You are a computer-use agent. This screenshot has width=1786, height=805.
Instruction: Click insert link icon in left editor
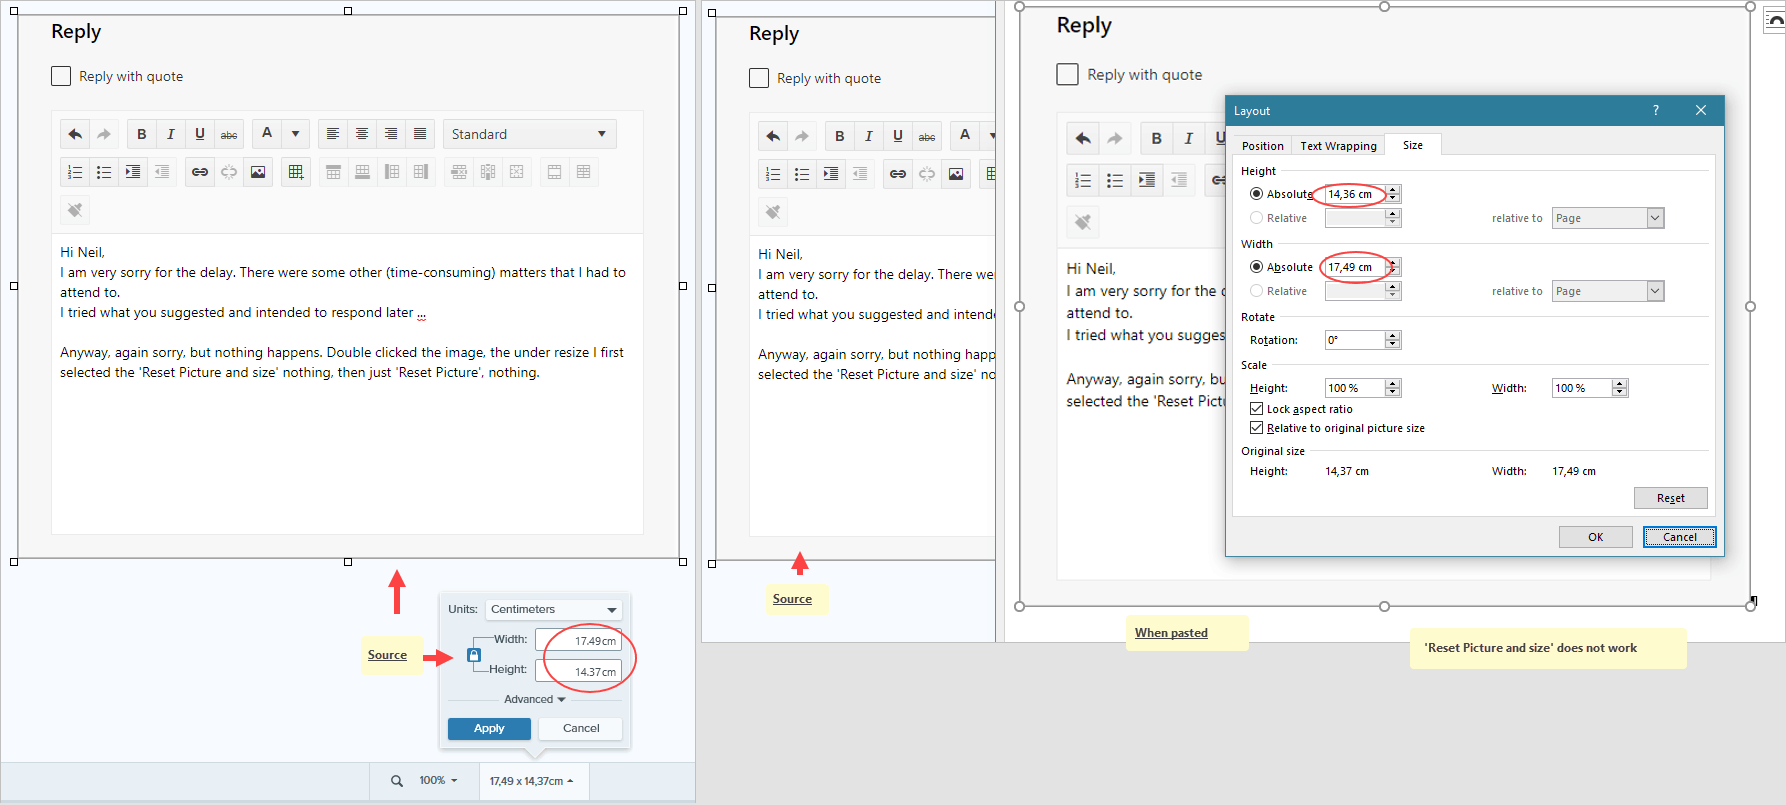pos(200,172)
